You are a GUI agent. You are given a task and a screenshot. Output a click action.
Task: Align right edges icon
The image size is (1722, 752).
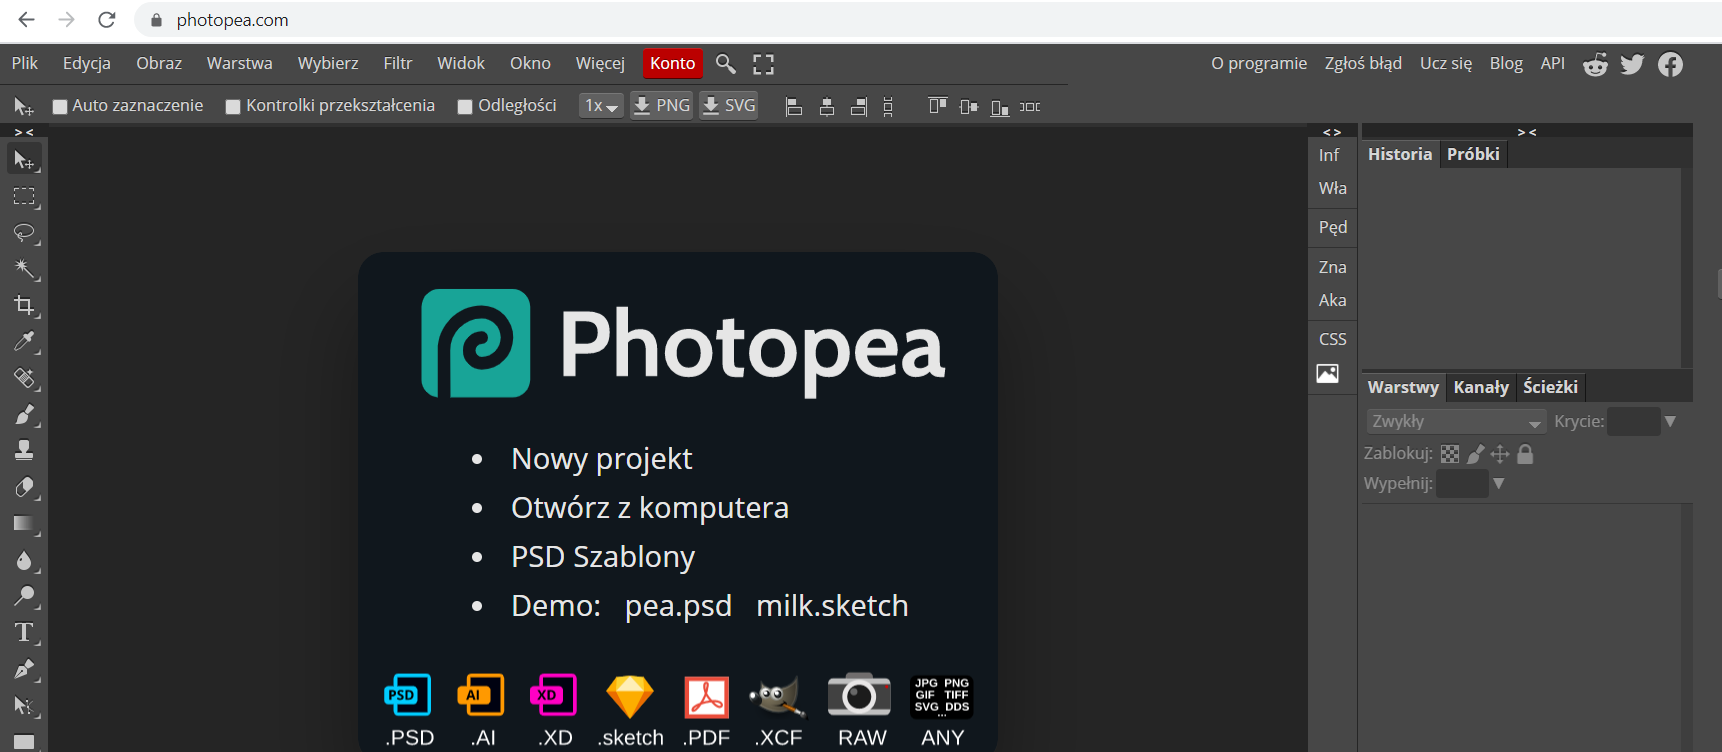pos(858,107)
